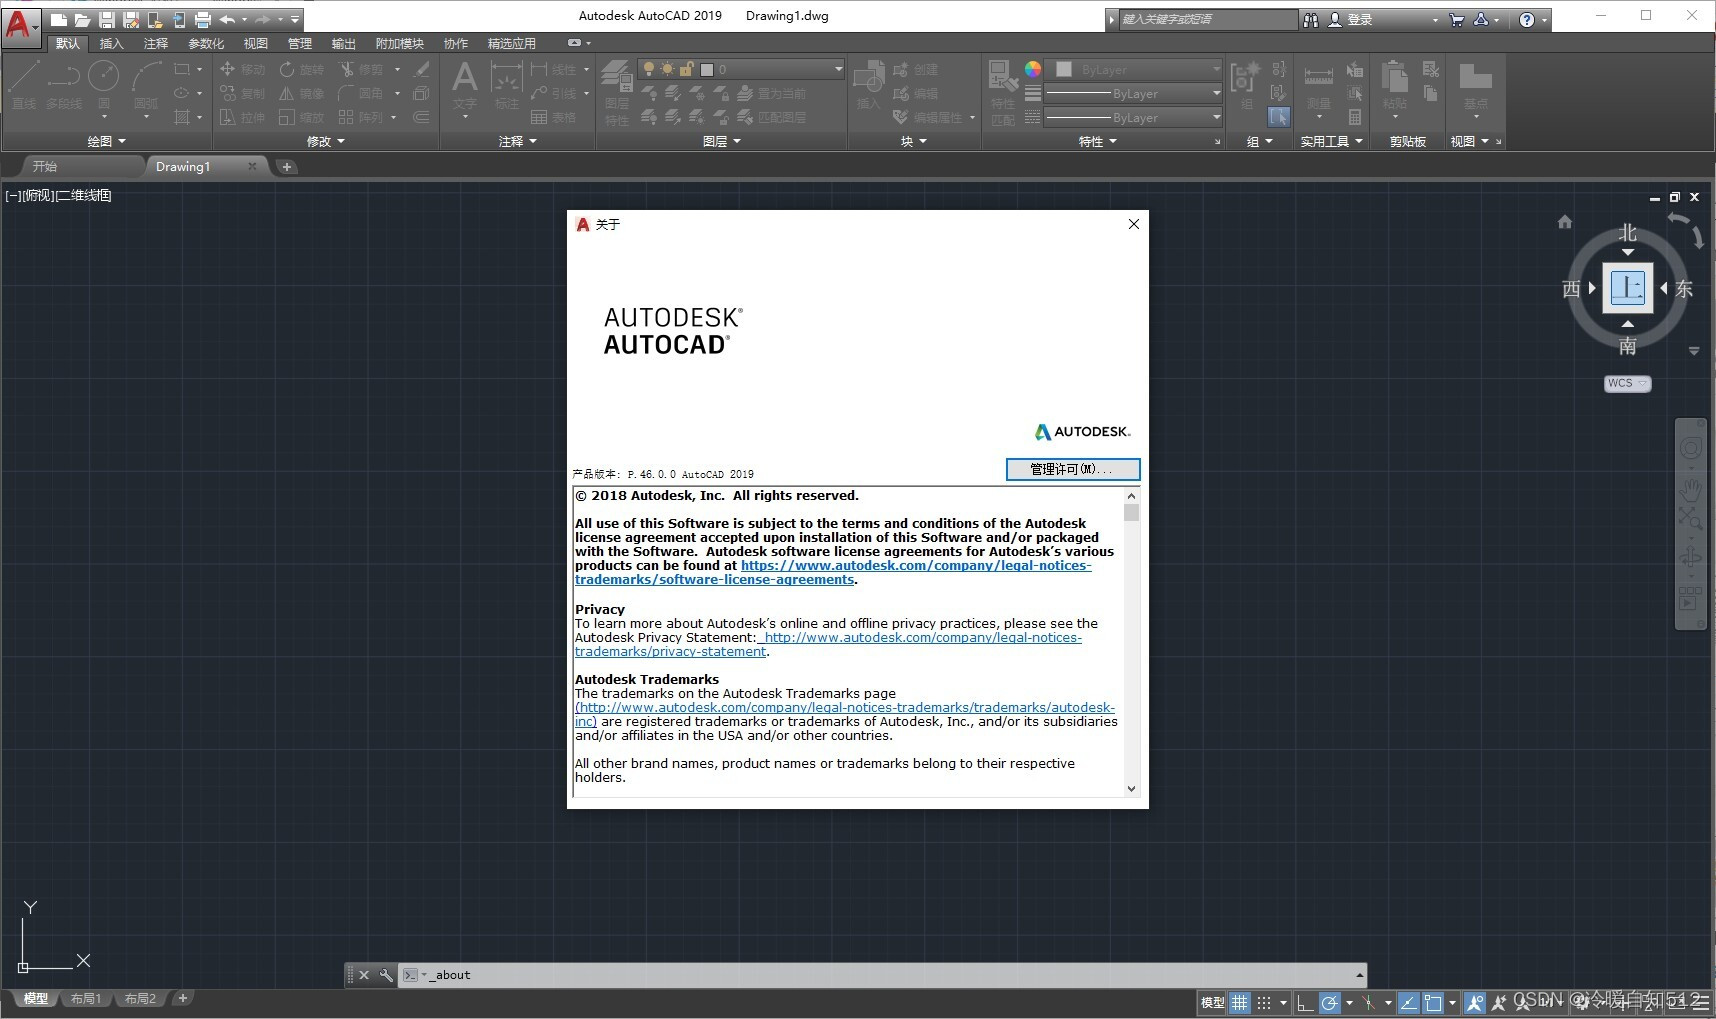The width and height of the screenshot is (1716, 1019).
Task: Click the keyword search input field
Action: 1208,19
